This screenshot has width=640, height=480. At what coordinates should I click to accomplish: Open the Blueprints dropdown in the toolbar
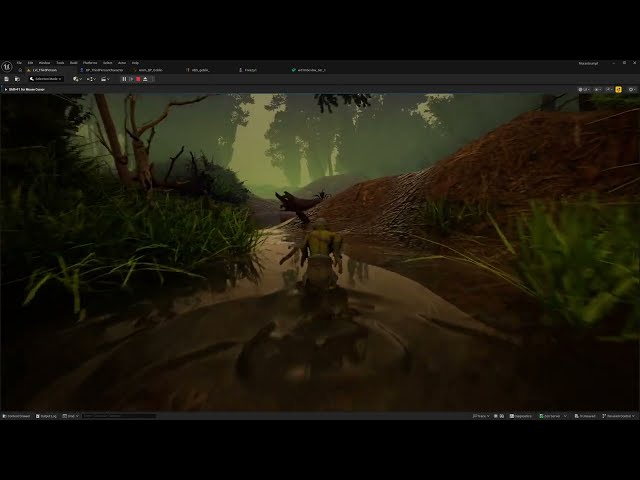(x=91, y=79)
